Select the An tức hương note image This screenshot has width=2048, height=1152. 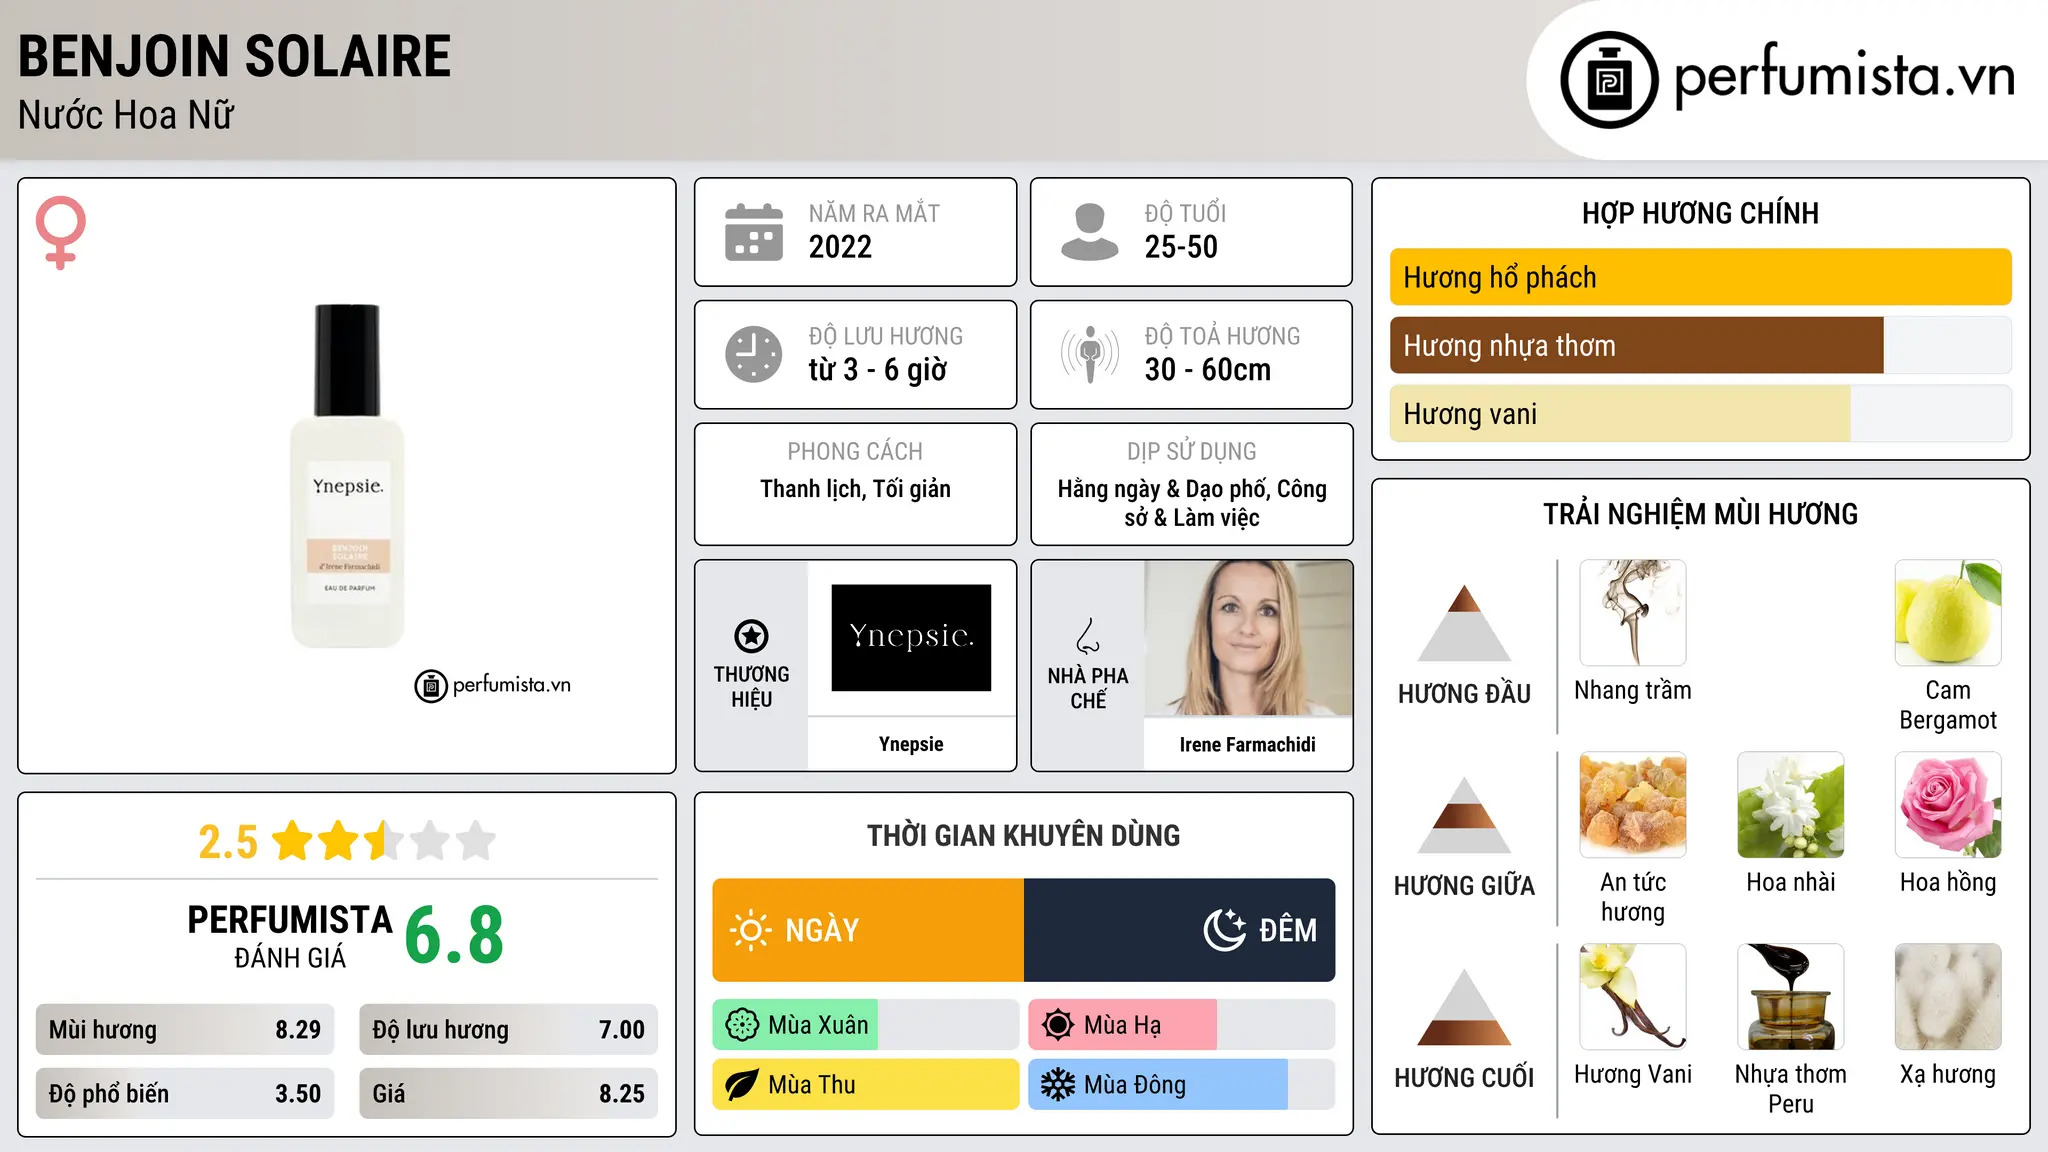tap(1633, 805)
